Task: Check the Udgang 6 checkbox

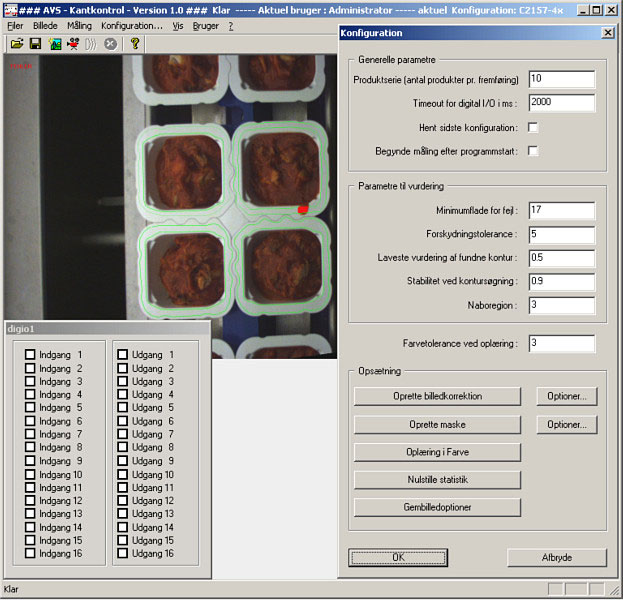Action: 123,421
